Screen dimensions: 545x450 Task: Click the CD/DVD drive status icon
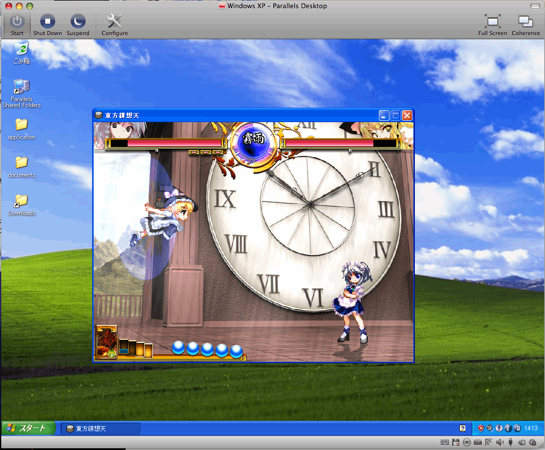coord(467,442)
